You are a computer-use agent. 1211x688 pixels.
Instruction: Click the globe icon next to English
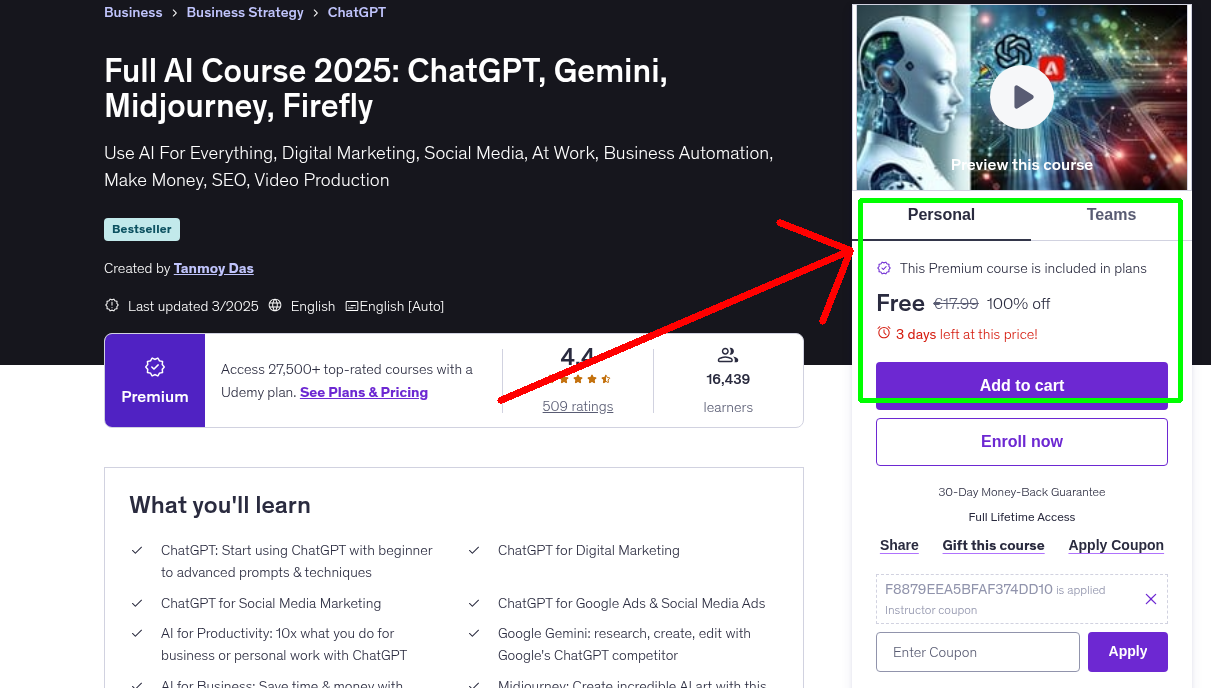pyautogui.click(x=275, y=306)
